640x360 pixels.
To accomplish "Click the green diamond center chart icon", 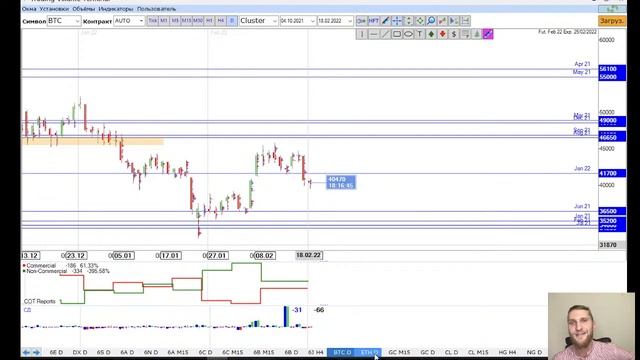I will coord(419,21).
